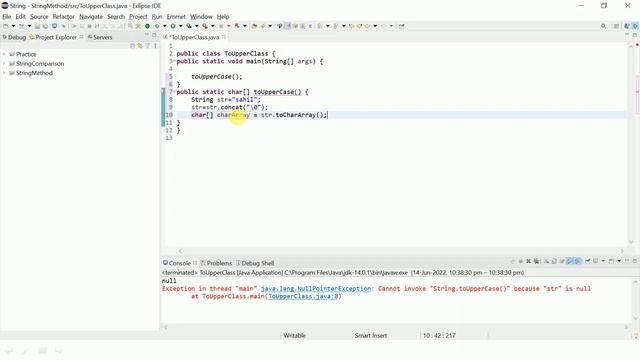Screen dimensions: 640x360
Task: Open the ToUpperClass.java:8 stack trace link
Action: [x=303, y=296]
